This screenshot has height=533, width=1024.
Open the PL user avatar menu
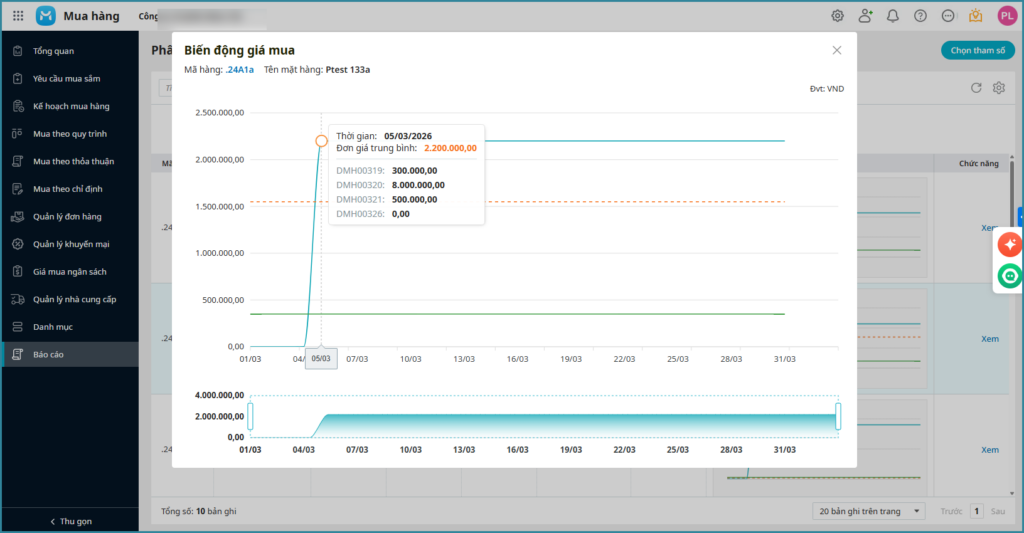(x=1006, y=16)
